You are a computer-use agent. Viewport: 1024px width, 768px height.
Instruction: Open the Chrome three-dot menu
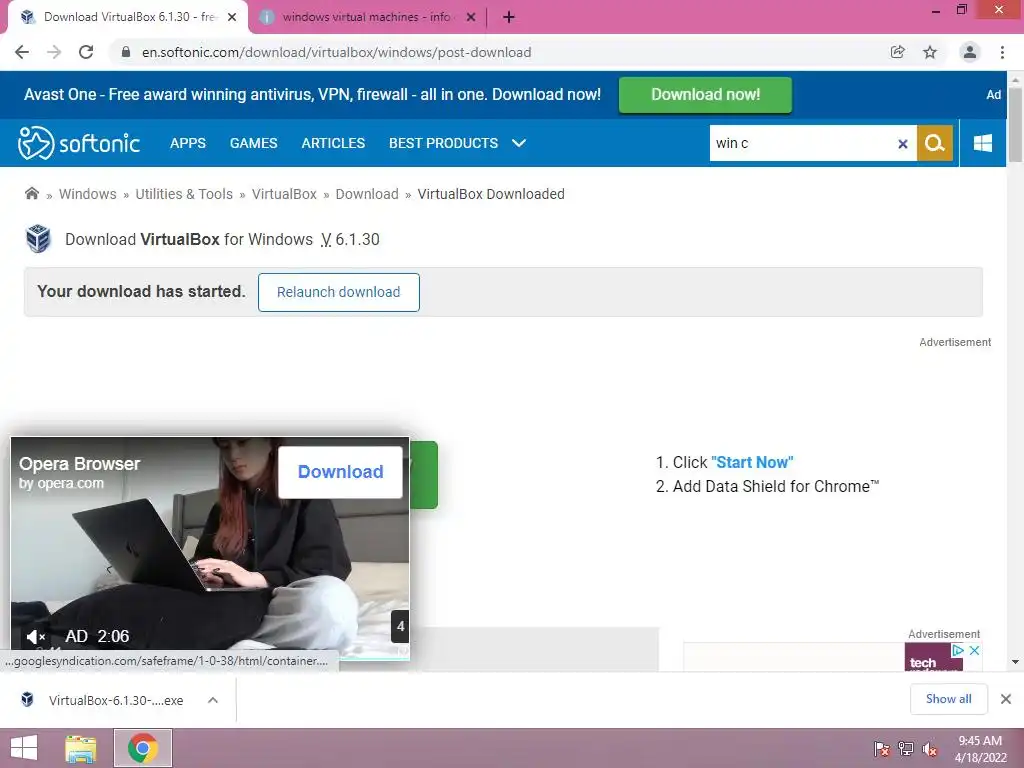[x=1002, y=52]
